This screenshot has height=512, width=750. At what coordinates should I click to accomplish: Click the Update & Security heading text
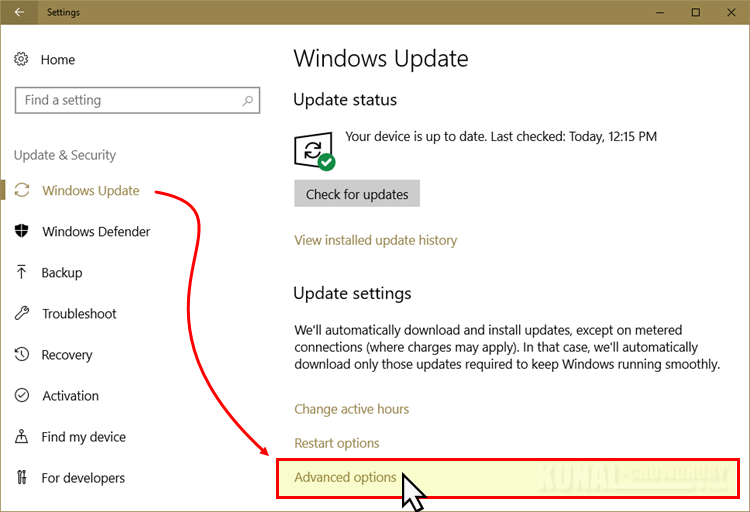pos(65,155)
